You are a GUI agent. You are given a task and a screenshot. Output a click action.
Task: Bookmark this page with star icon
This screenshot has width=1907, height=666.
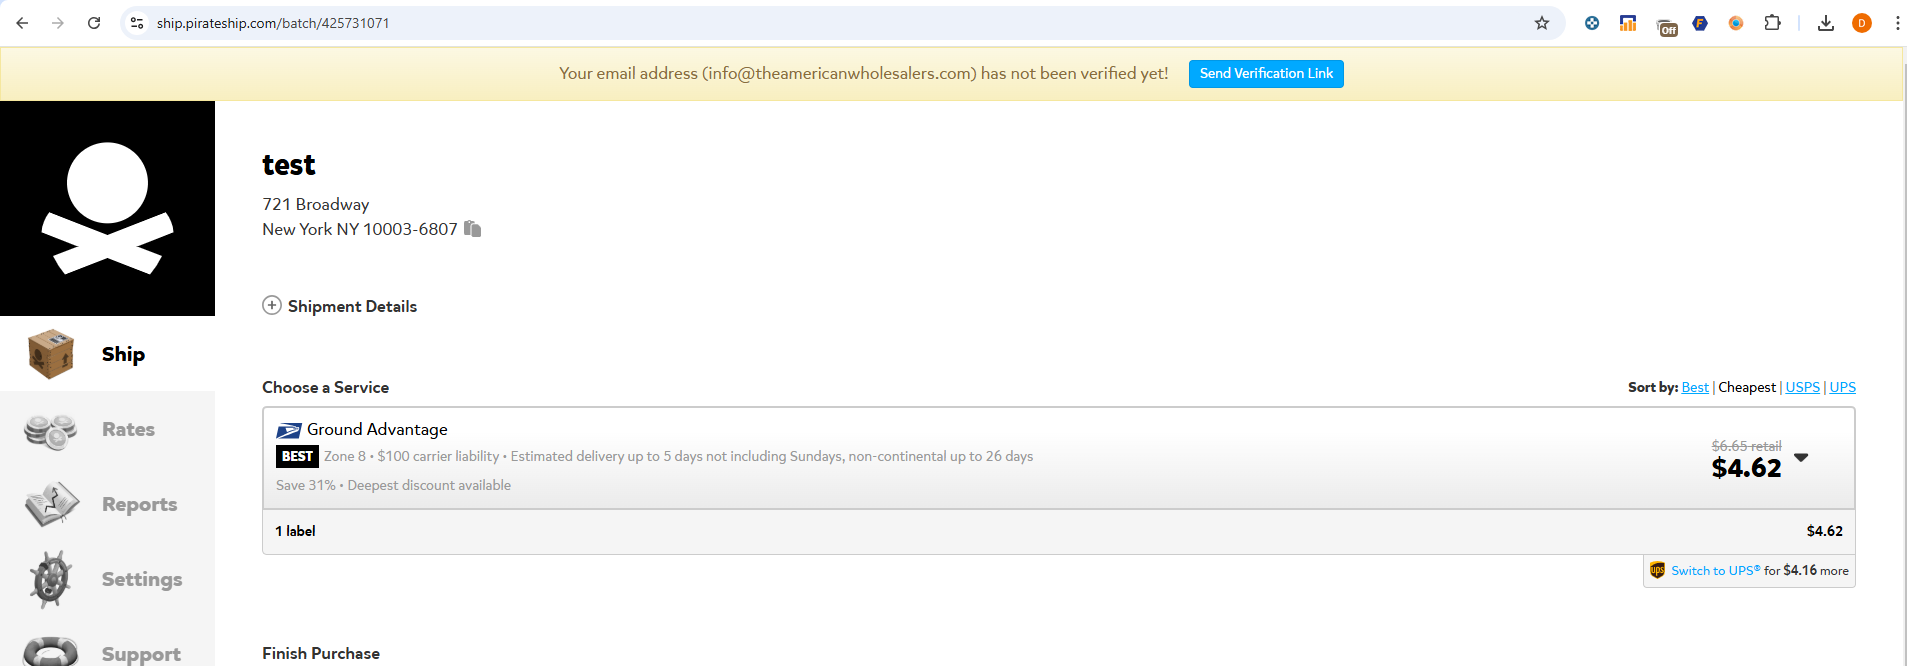(1542, 23)
